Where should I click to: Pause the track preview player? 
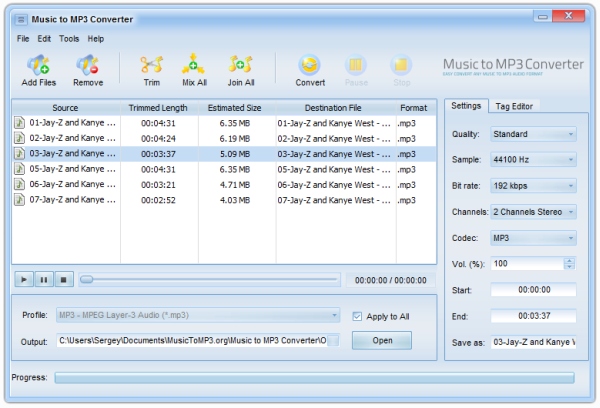click(x=44, y=279)
